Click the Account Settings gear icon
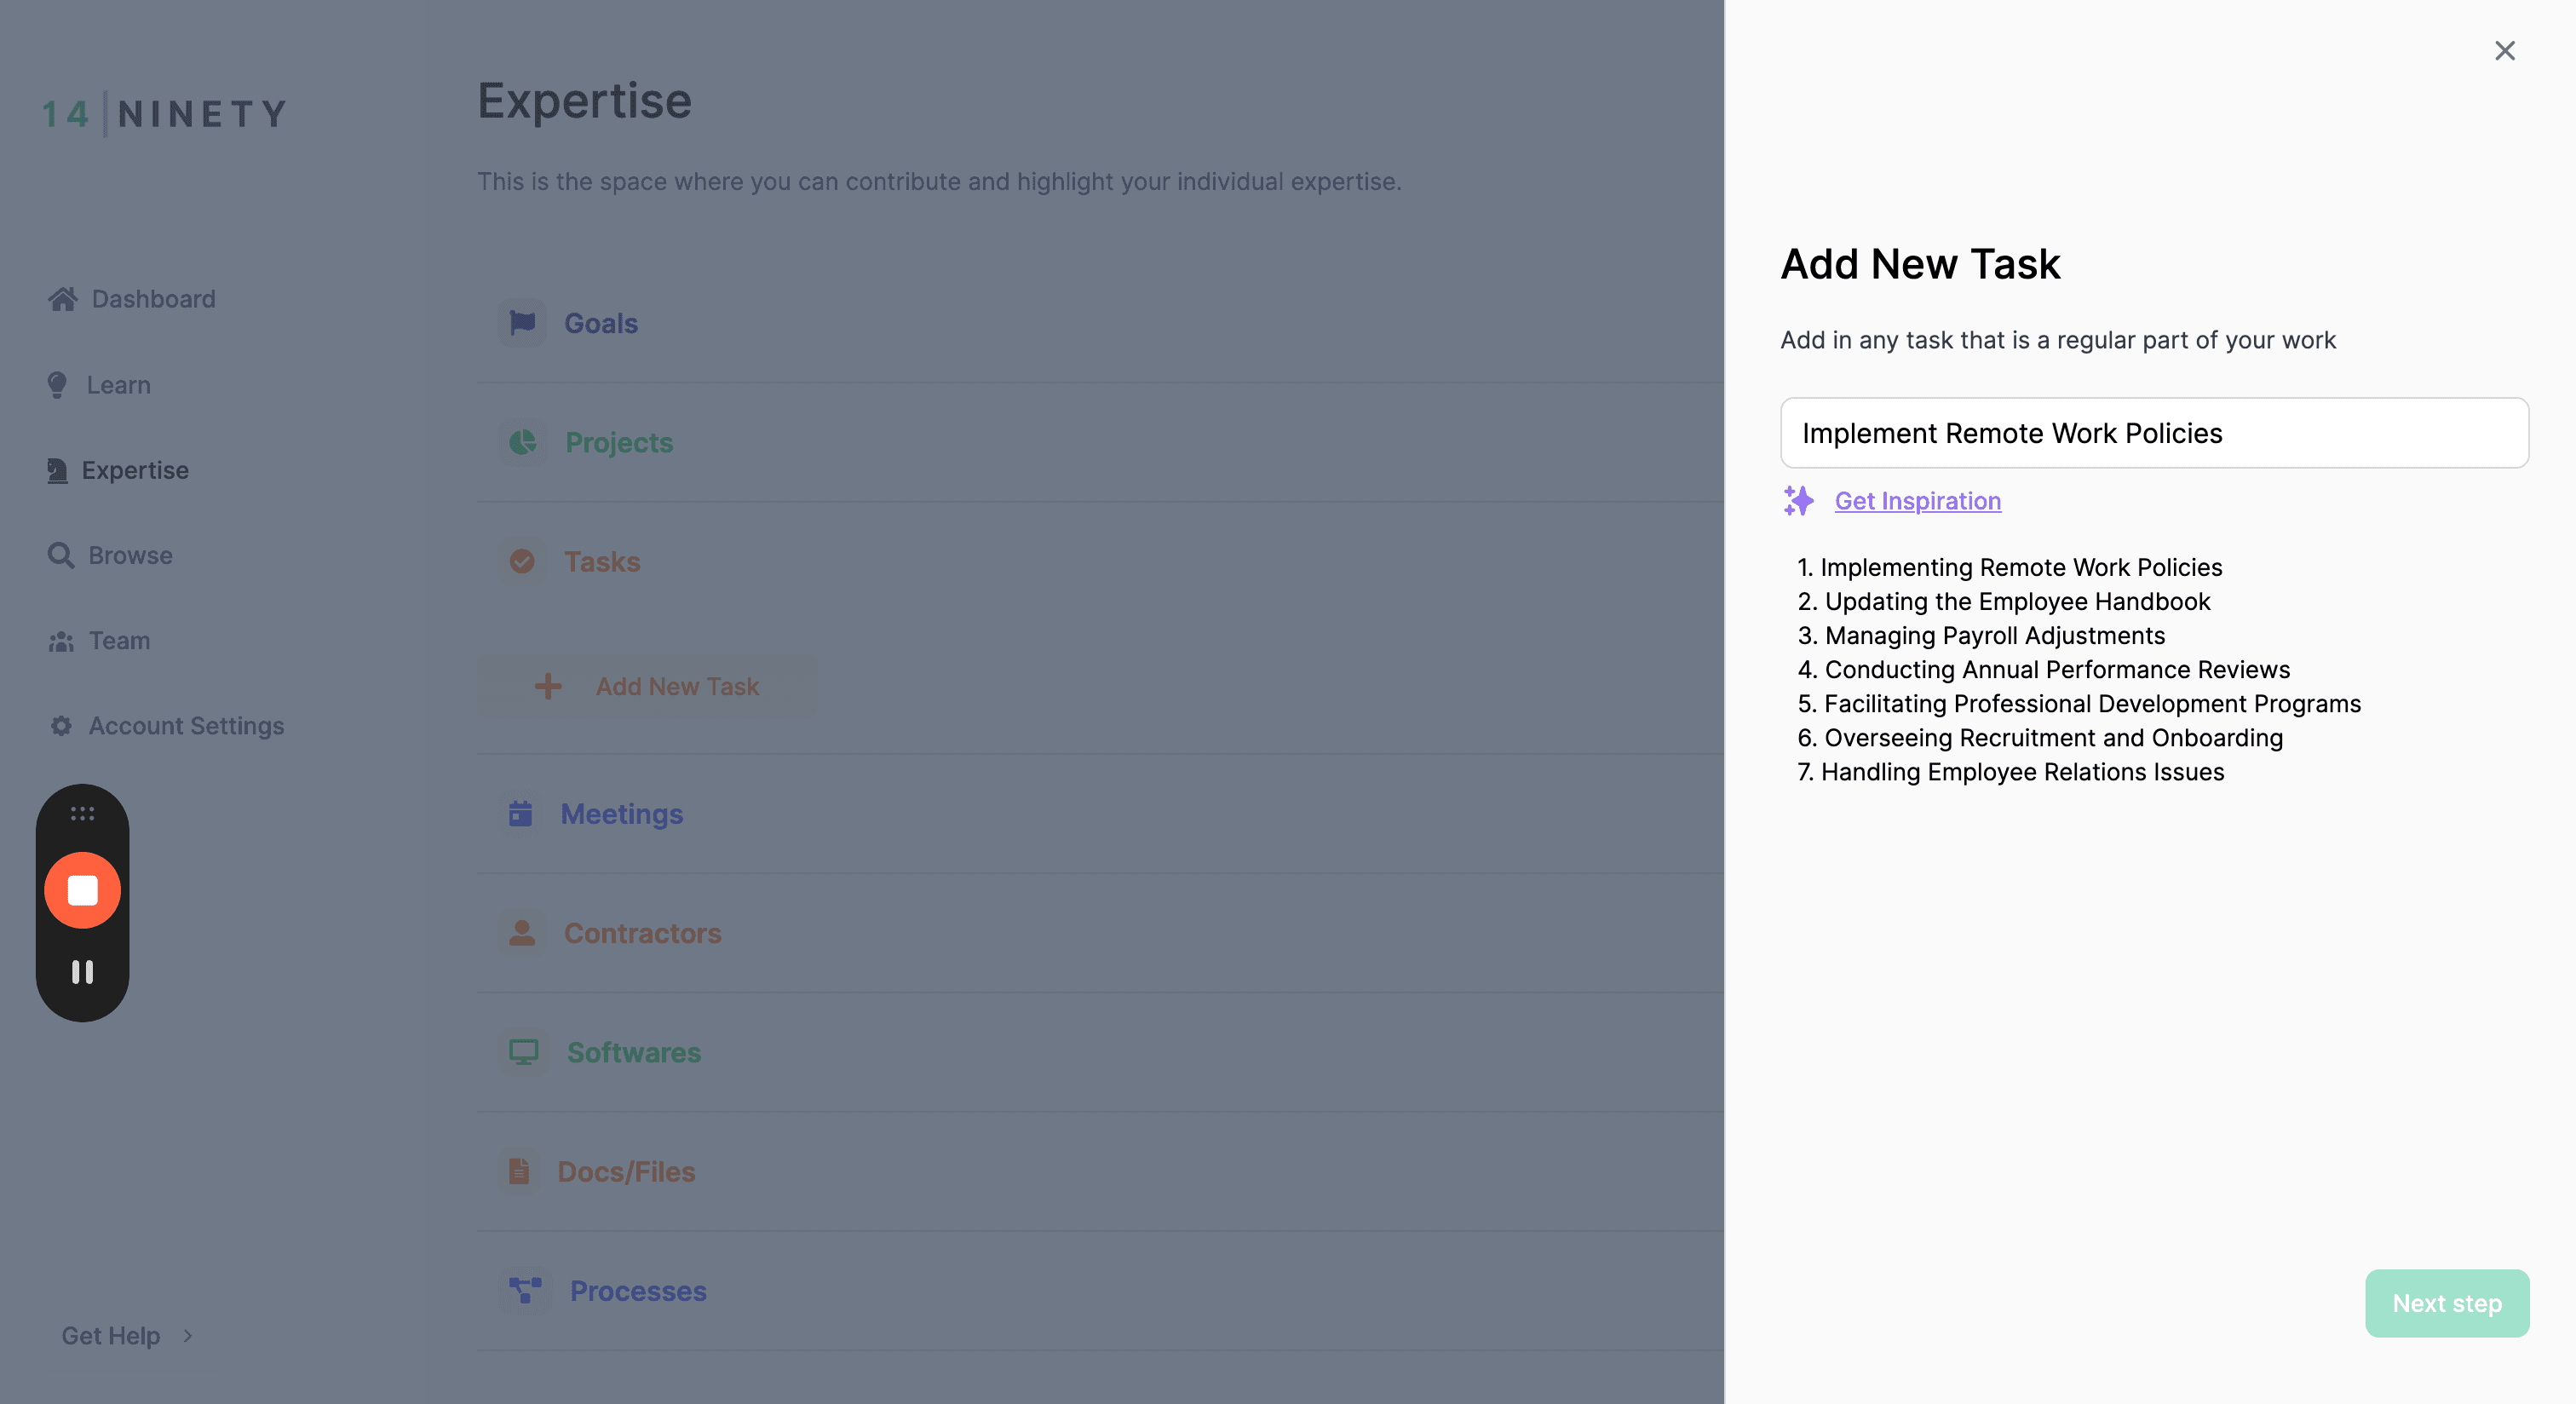Image resolution: width=2576 pixels, height=1404 pixels. (x=61, y=726)
